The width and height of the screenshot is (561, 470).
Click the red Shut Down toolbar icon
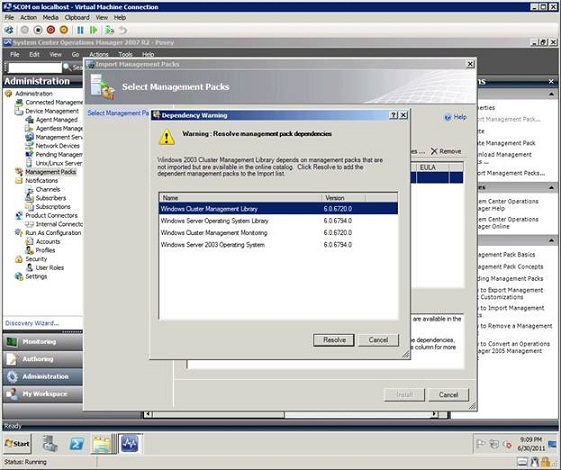point(51,30)
